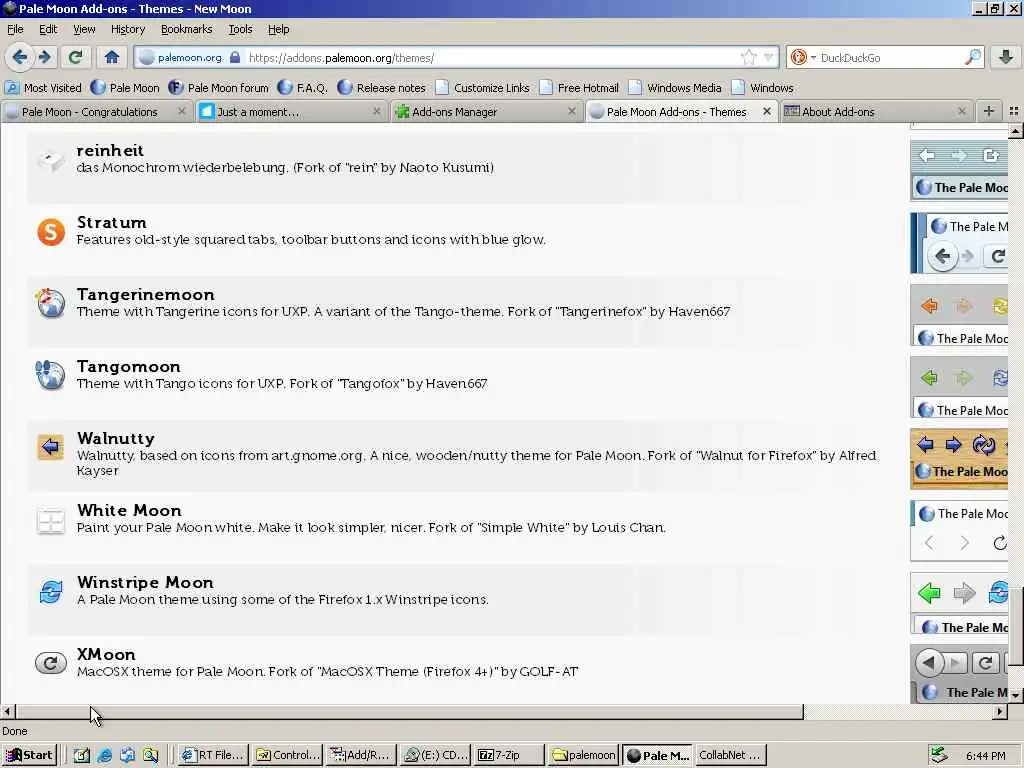Open the Tools menu
This screenshot has width=1024, height=768.
[240, 29]
